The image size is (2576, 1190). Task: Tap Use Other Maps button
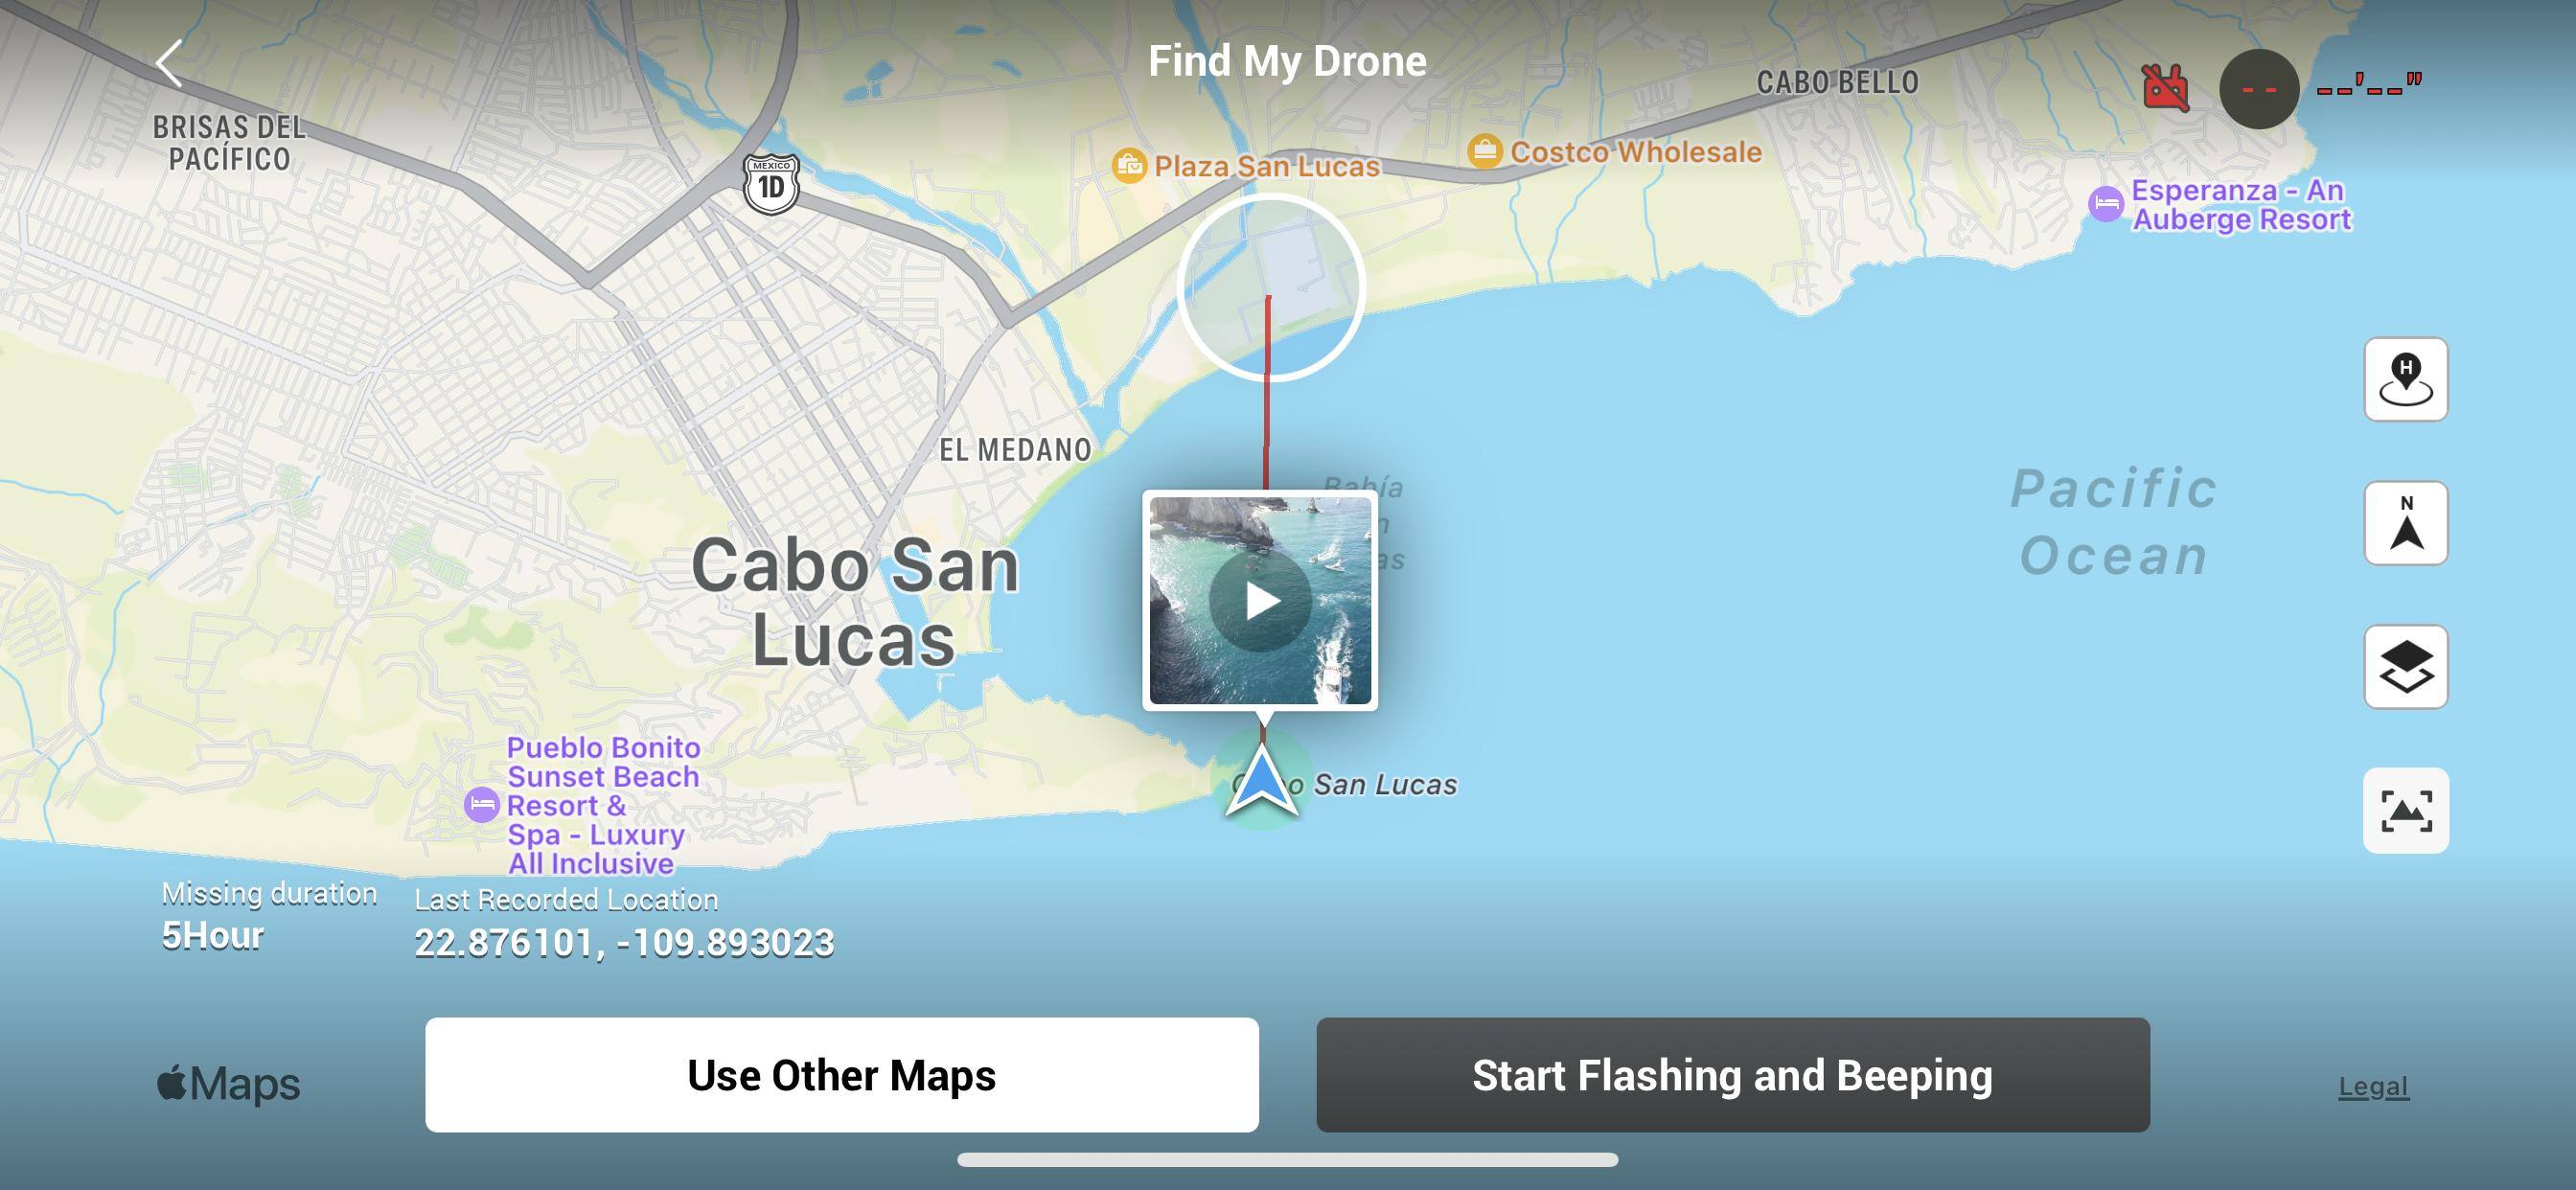click(842, 1075)
